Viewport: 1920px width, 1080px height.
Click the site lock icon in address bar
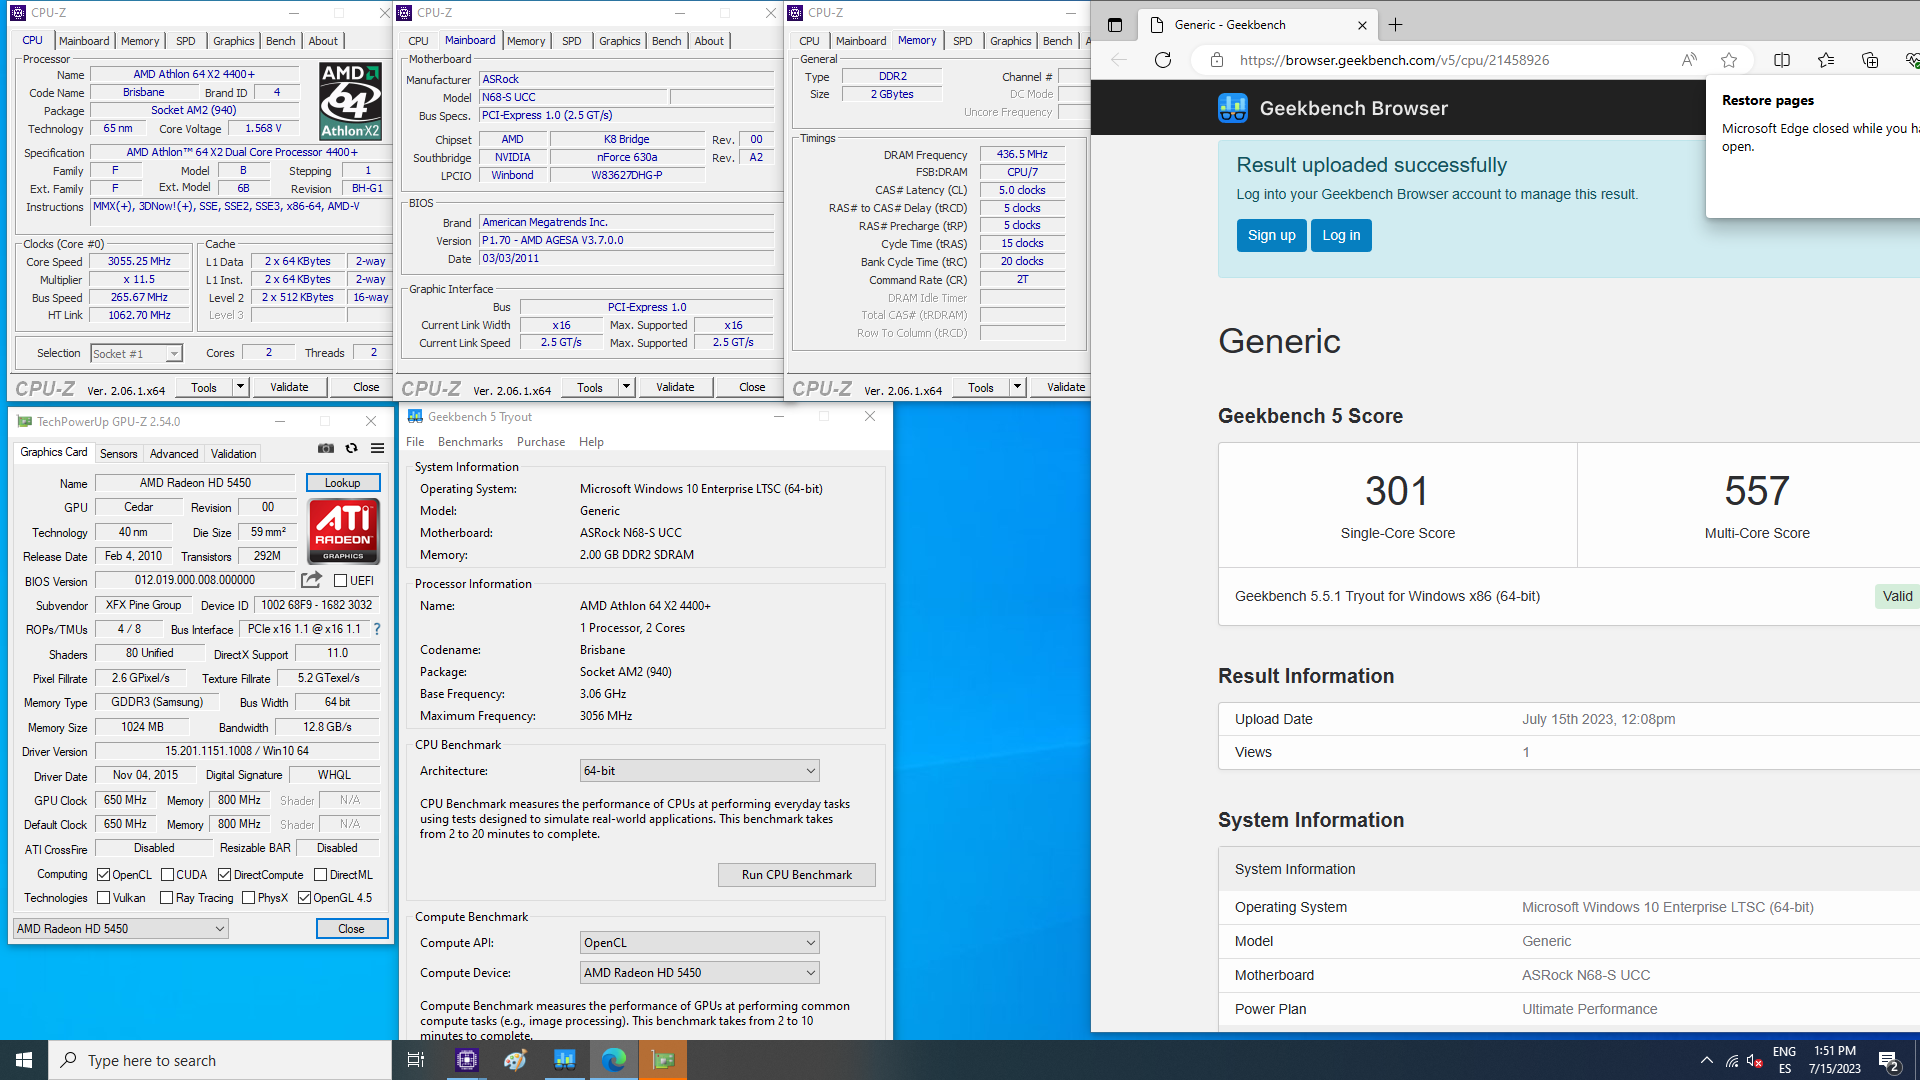click(x=1217, y=60)
